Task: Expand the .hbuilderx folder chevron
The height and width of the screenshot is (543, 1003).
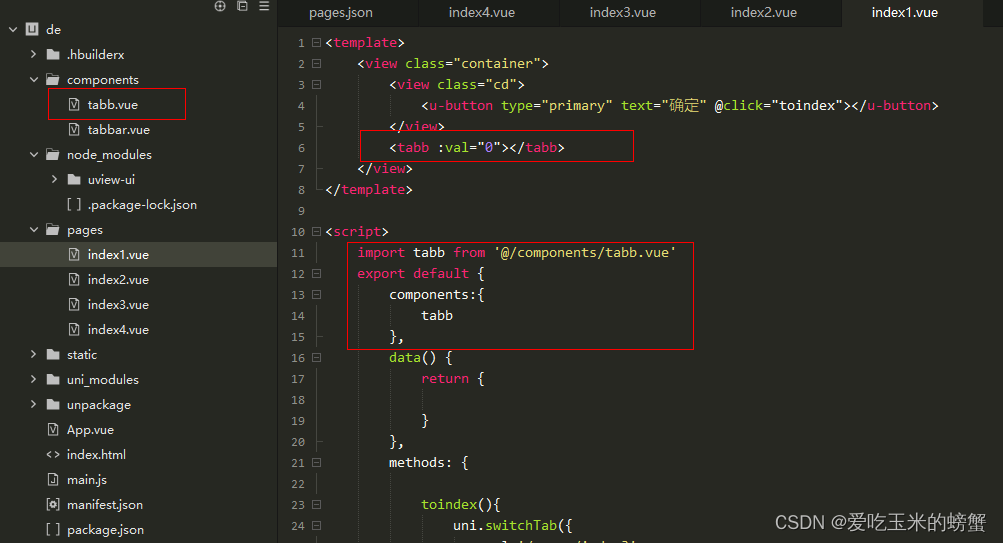Action: click(x=33, y=54)
